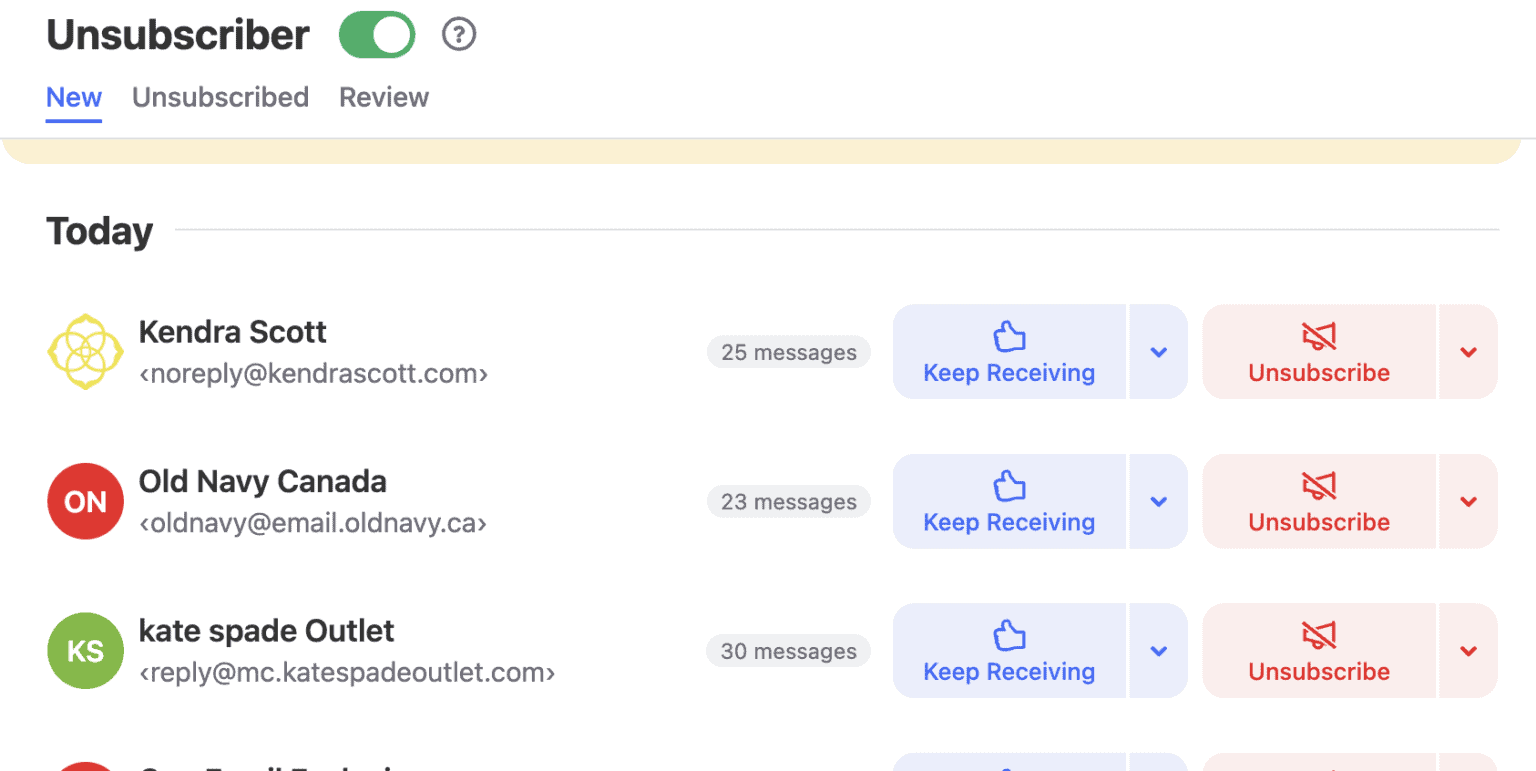Open Unsubscribe dropdown for kate spade Outlet
1536x771 pixels.
1468,650
